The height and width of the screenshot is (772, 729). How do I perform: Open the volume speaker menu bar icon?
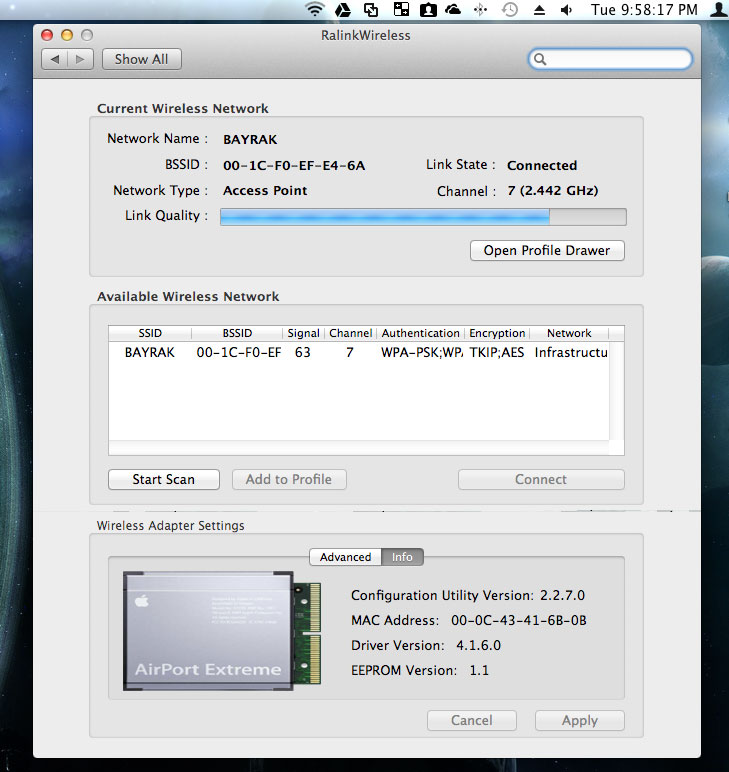[567, 9]
